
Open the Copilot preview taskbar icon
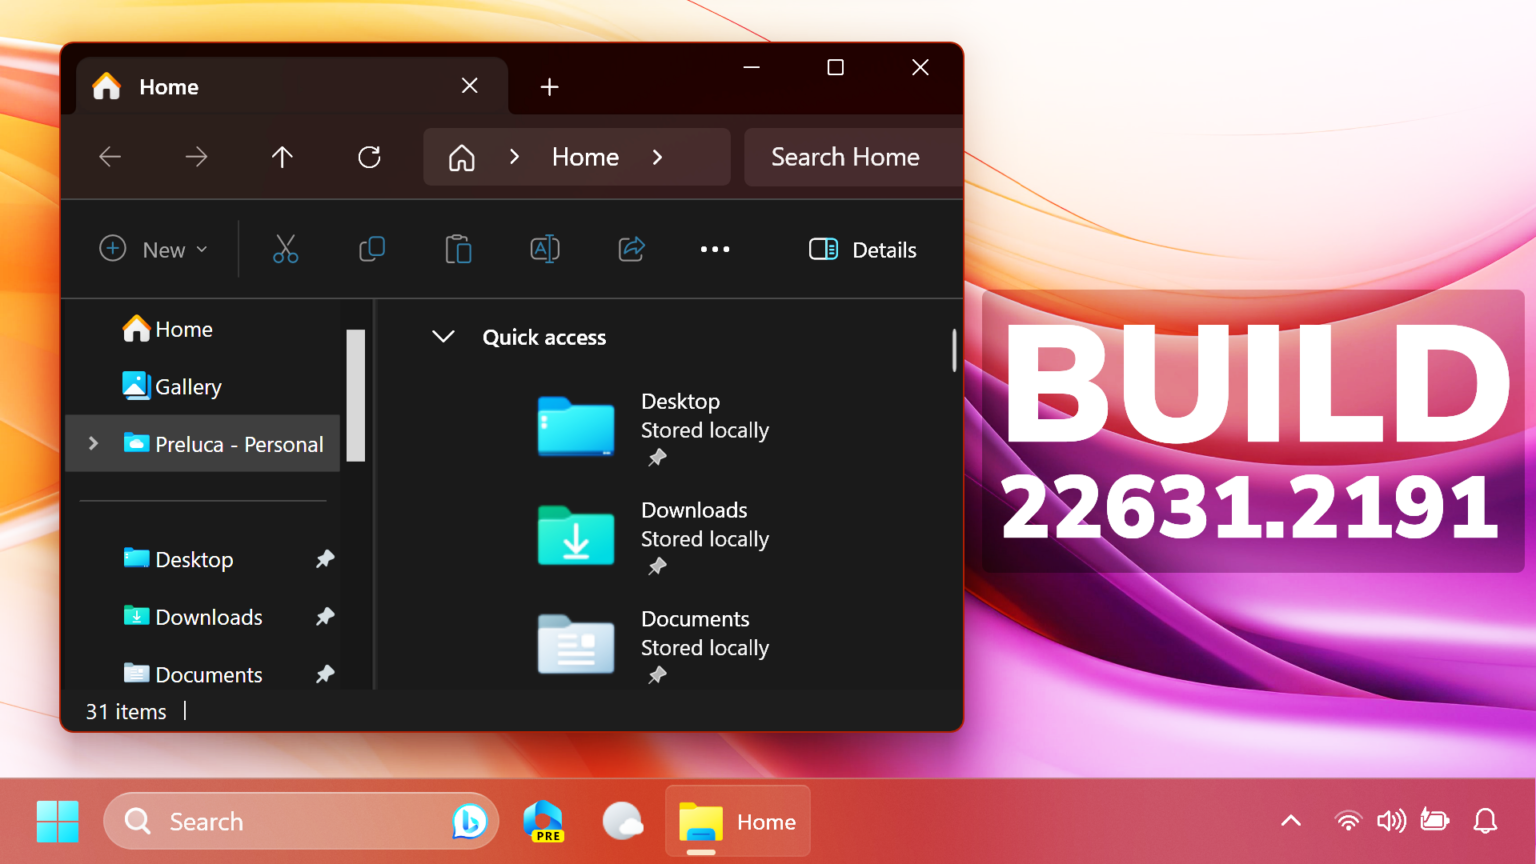(544, 822)
